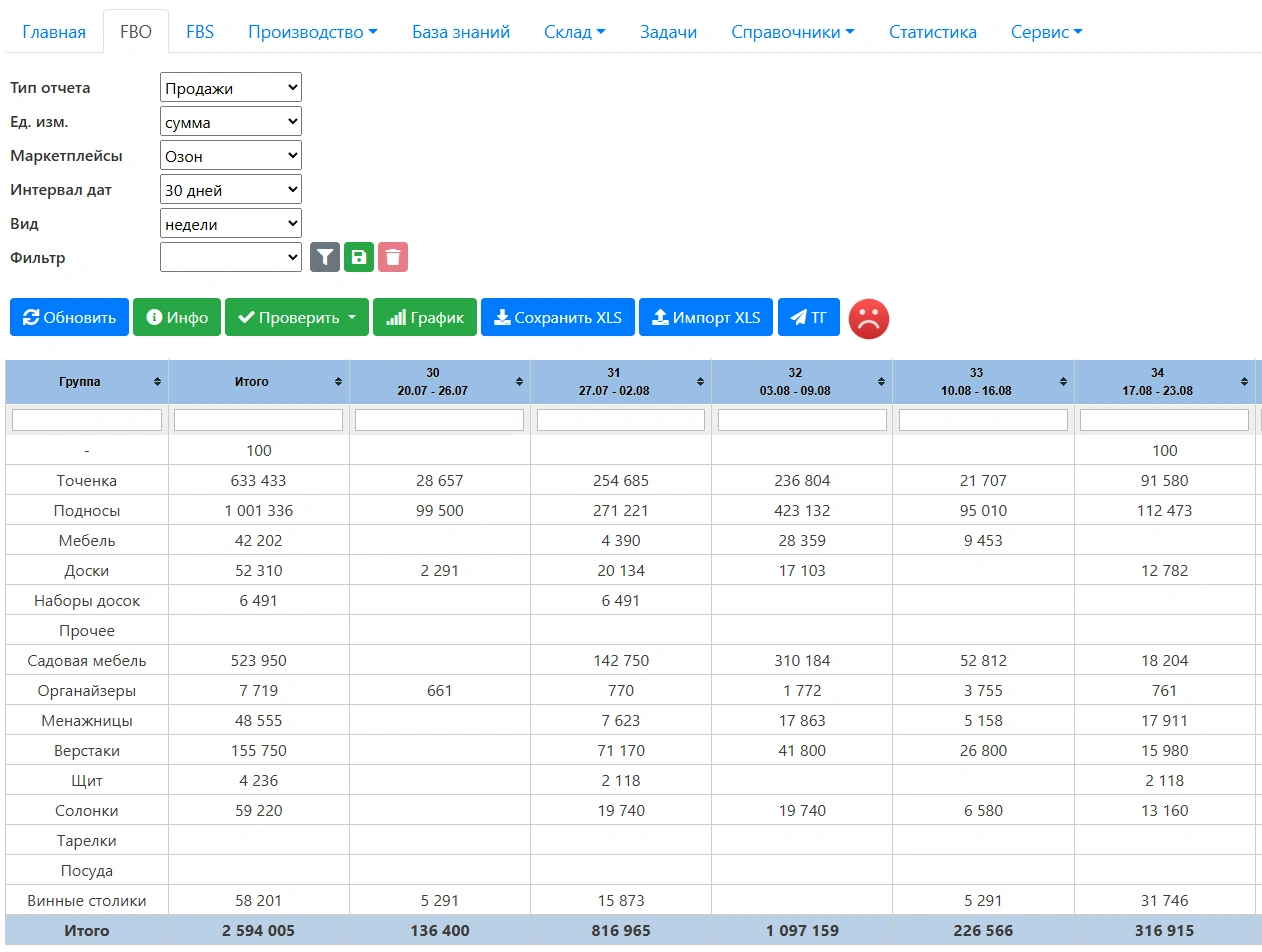Image resolution: width=1262 pixels, height=952 pixels.
Task: Click the Садовая мебель row label
Action: tap(87, 660)
